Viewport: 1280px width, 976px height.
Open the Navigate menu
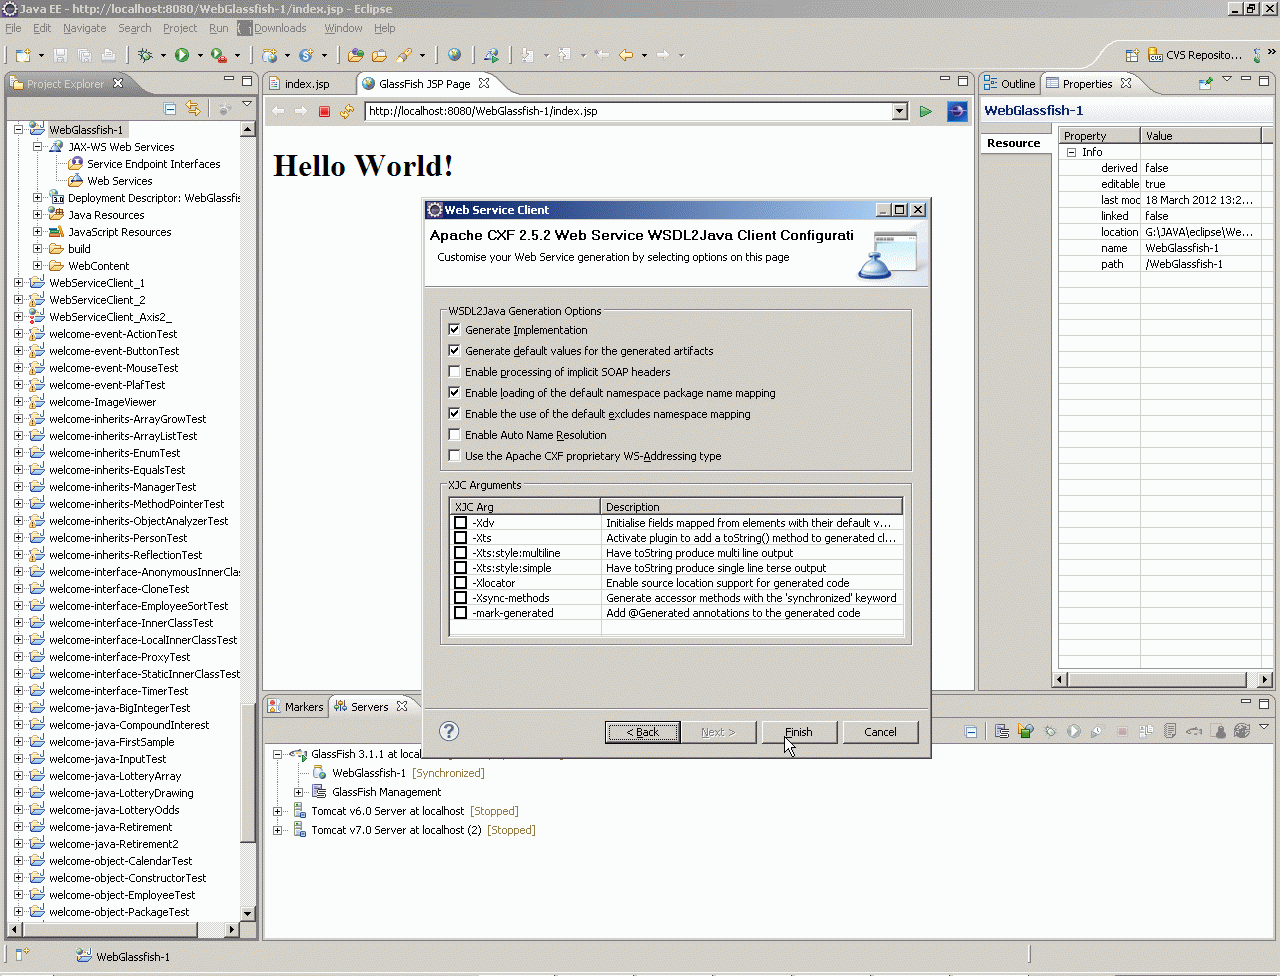tap(84, 28)
